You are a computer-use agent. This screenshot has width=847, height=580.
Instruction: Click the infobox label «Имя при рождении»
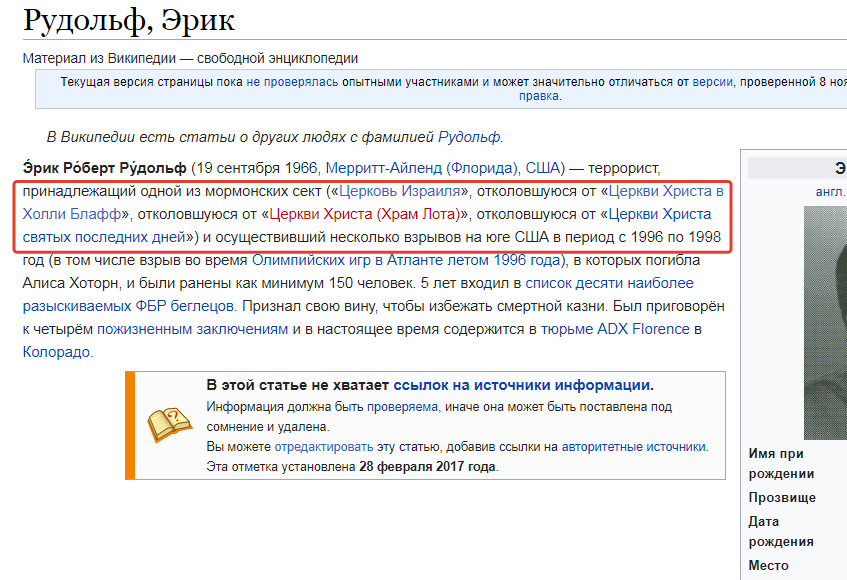(x=781, y=463)
